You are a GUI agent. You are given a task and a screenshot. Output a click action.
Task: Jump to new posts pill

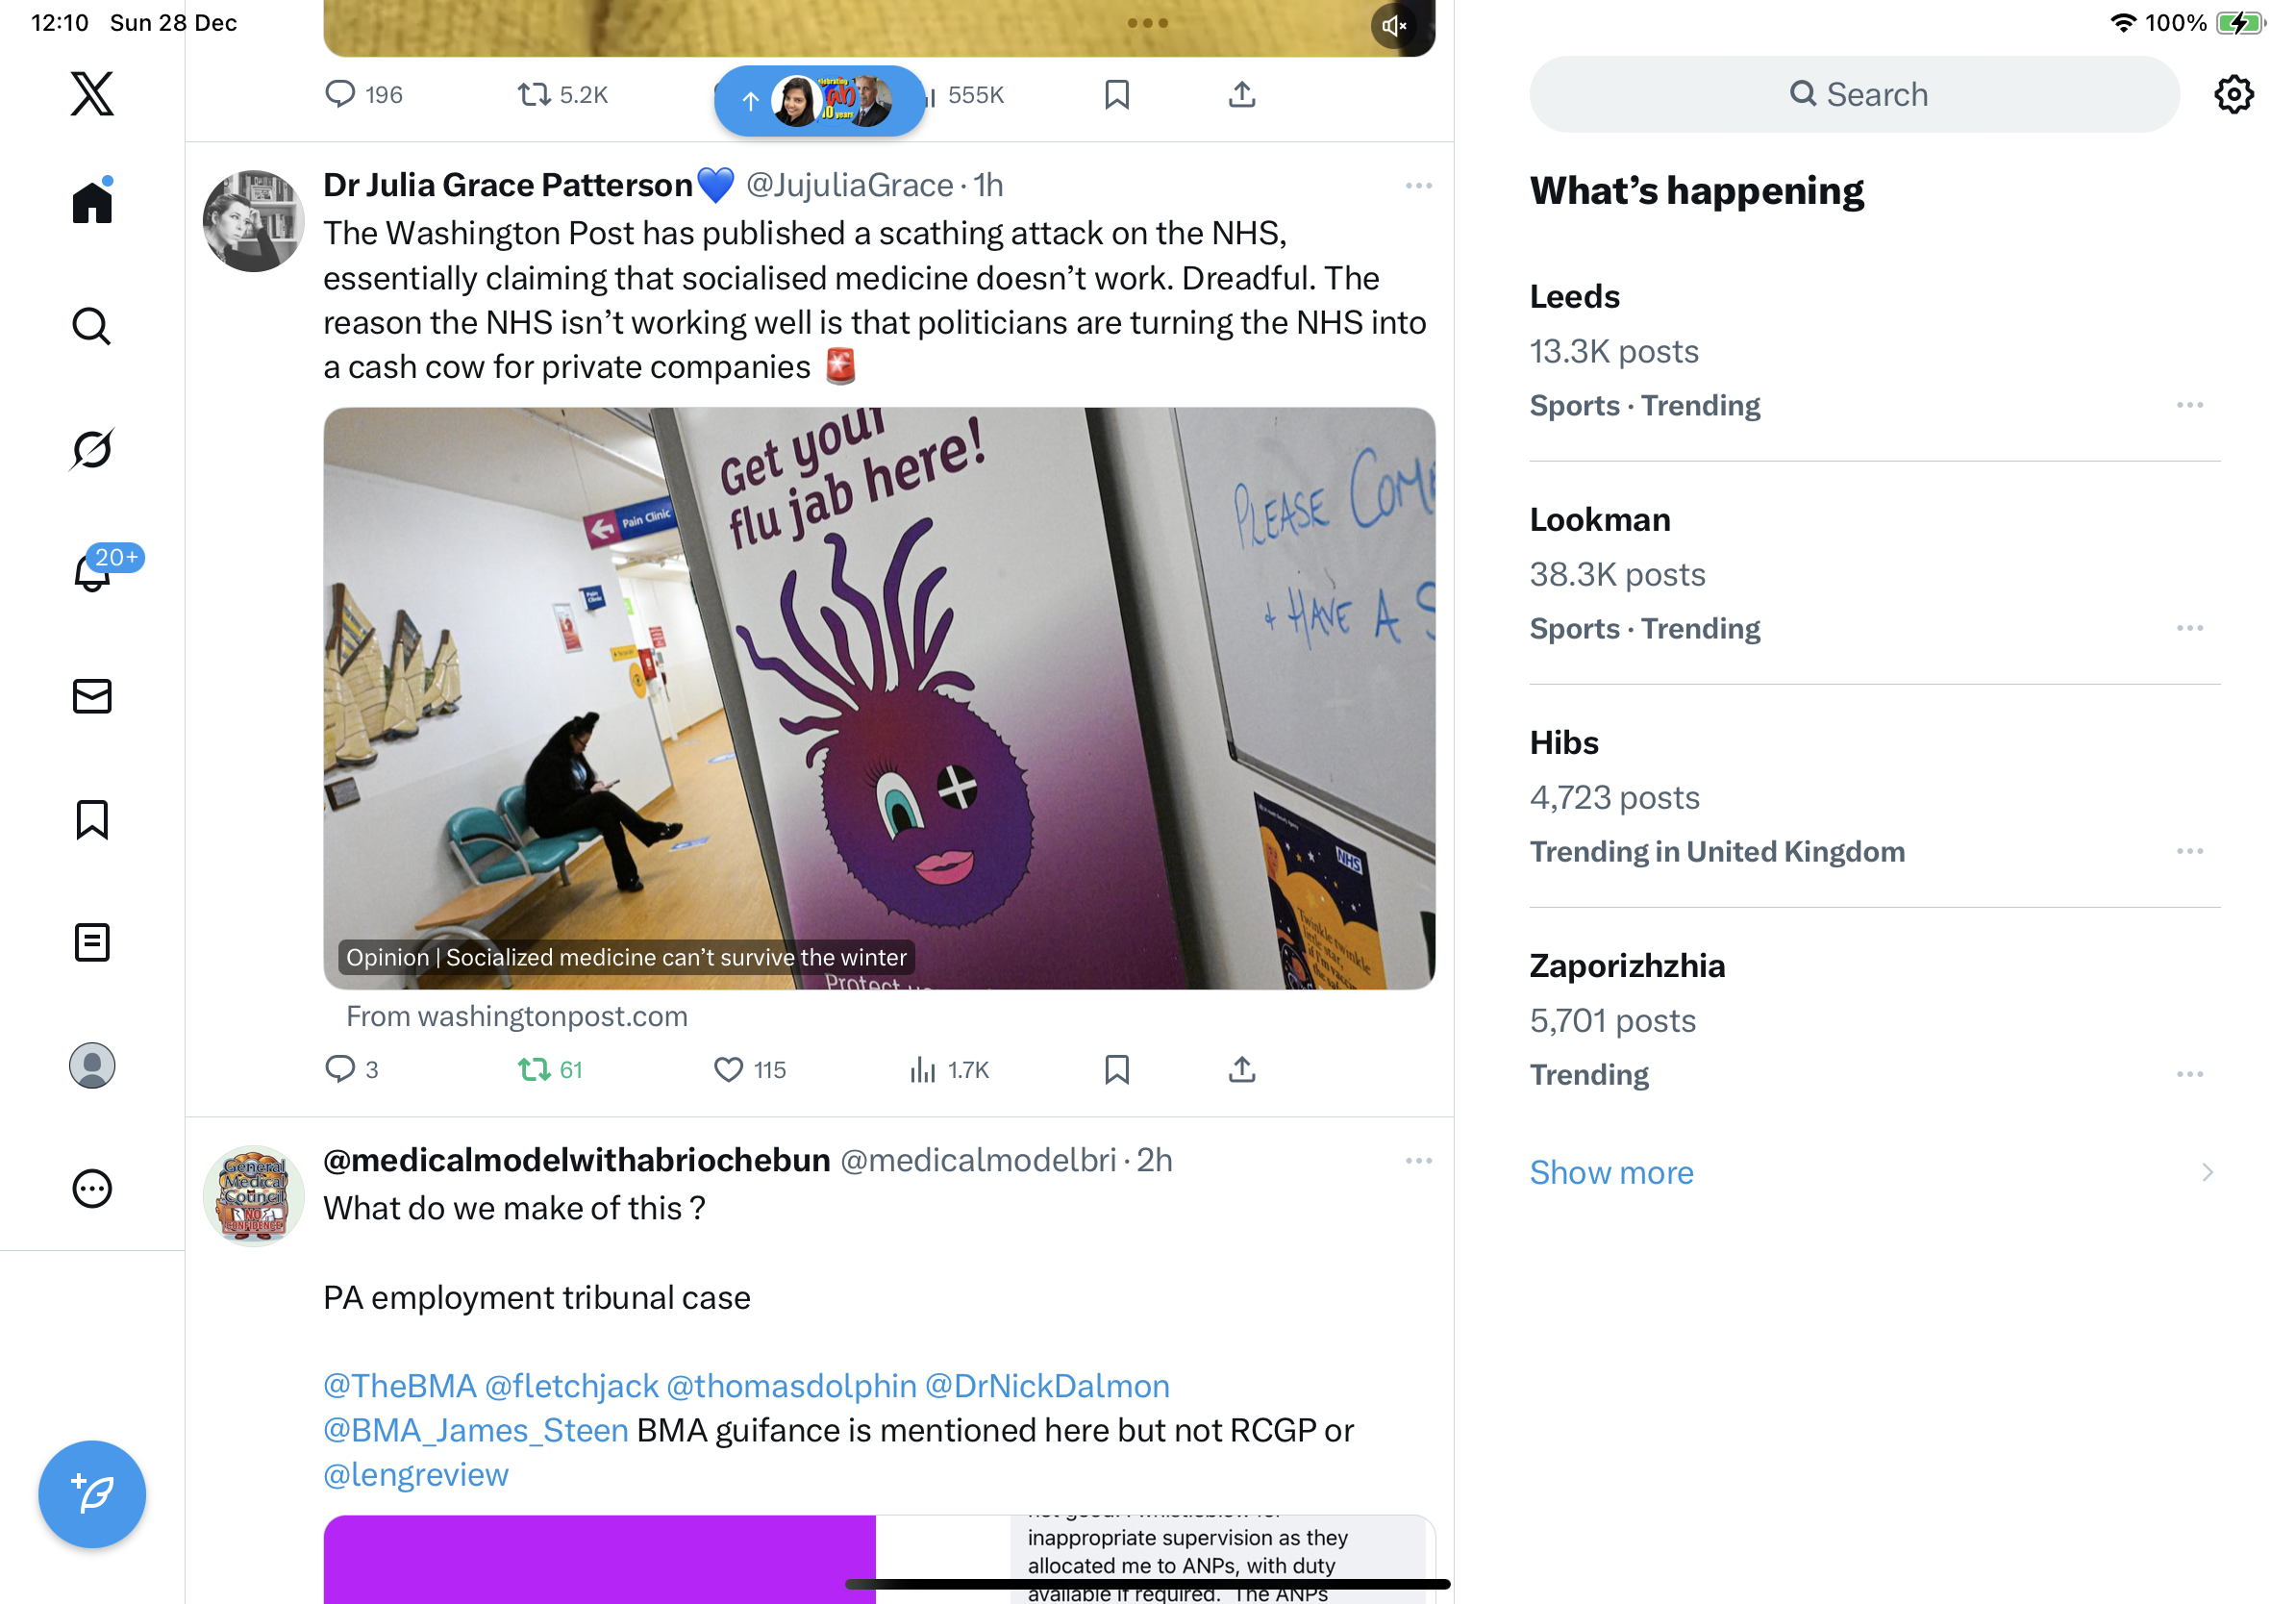click(x=819, y=100)
